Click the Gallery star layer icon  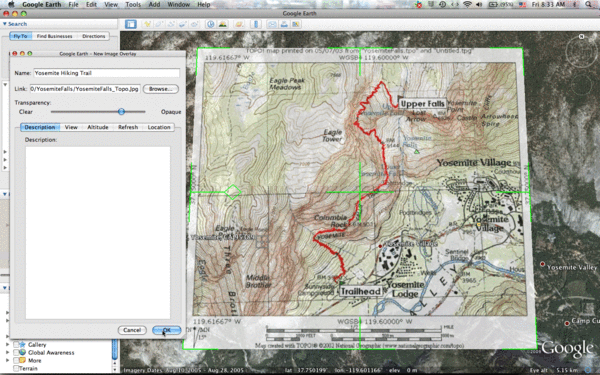23,344
